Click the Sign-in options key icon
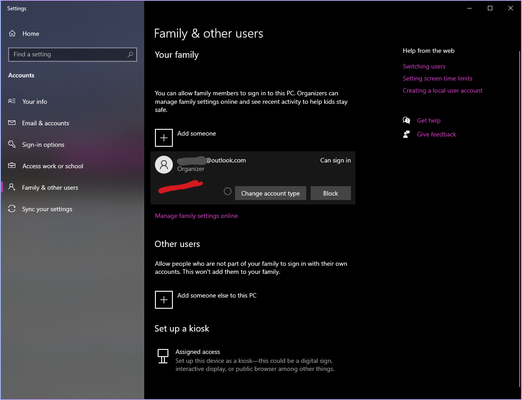 [x=12, y=144]
